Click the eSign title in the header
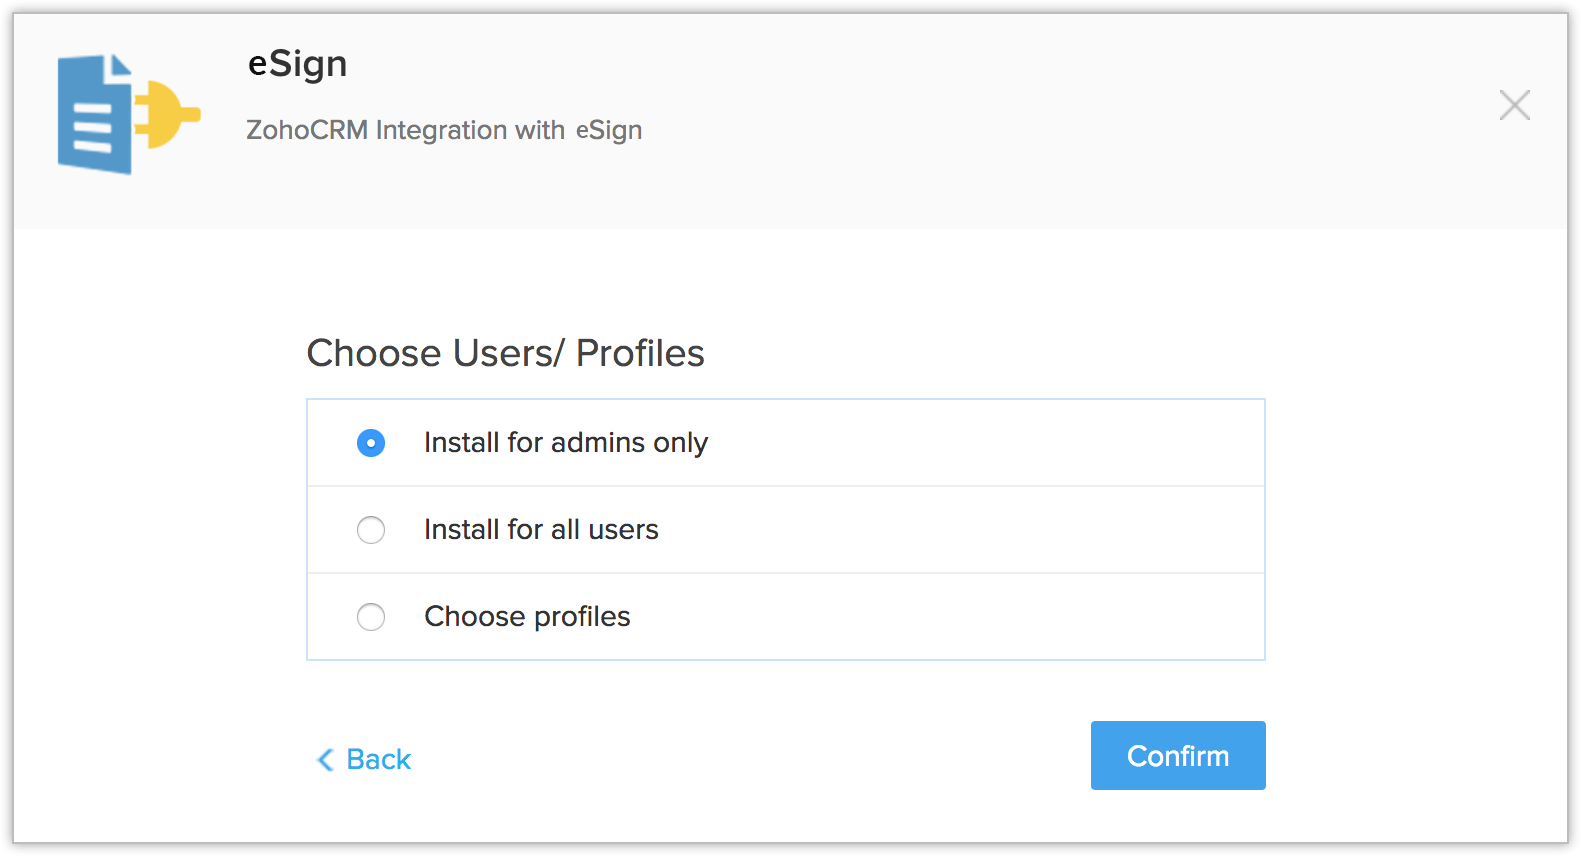This screenshot has width=1581, height=856. 297,64
